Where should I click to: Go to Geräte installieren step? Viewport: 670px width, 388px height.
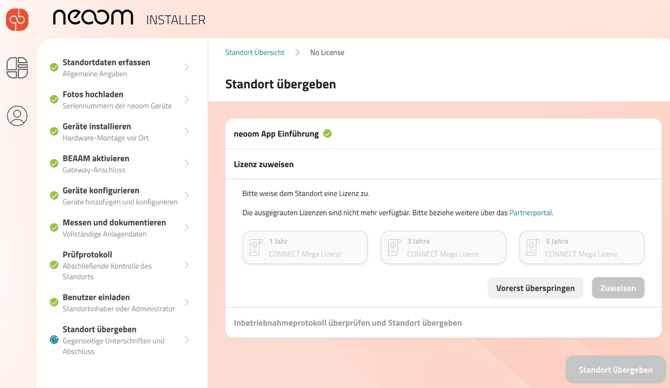(120, 132)
